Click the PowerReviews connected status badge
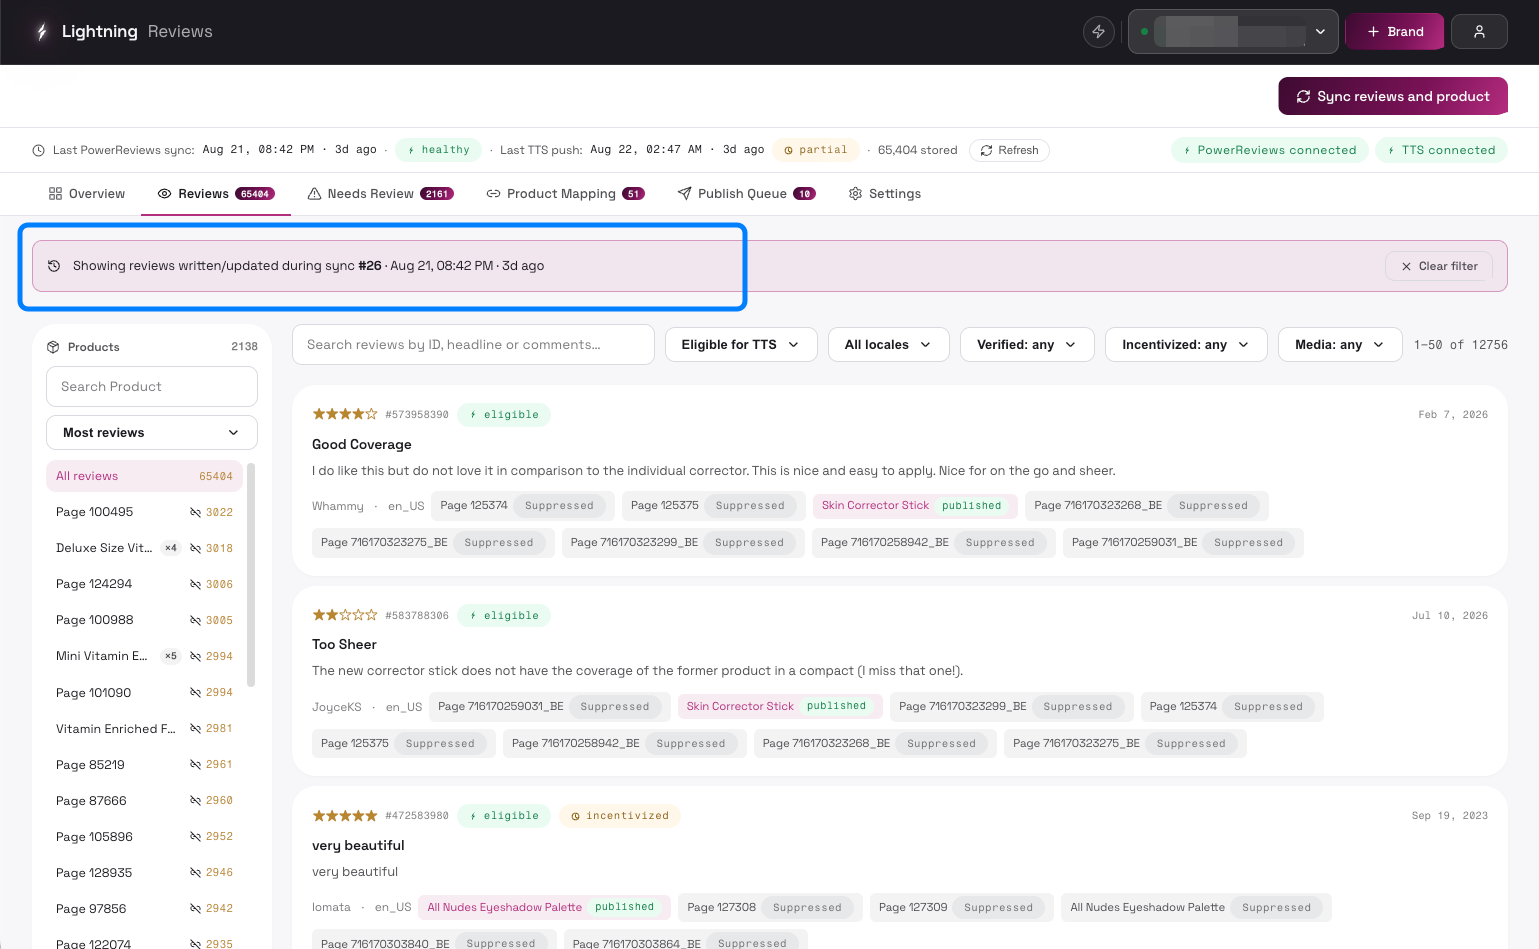Screen dimensions: 1539x949 pos(1268,151)
